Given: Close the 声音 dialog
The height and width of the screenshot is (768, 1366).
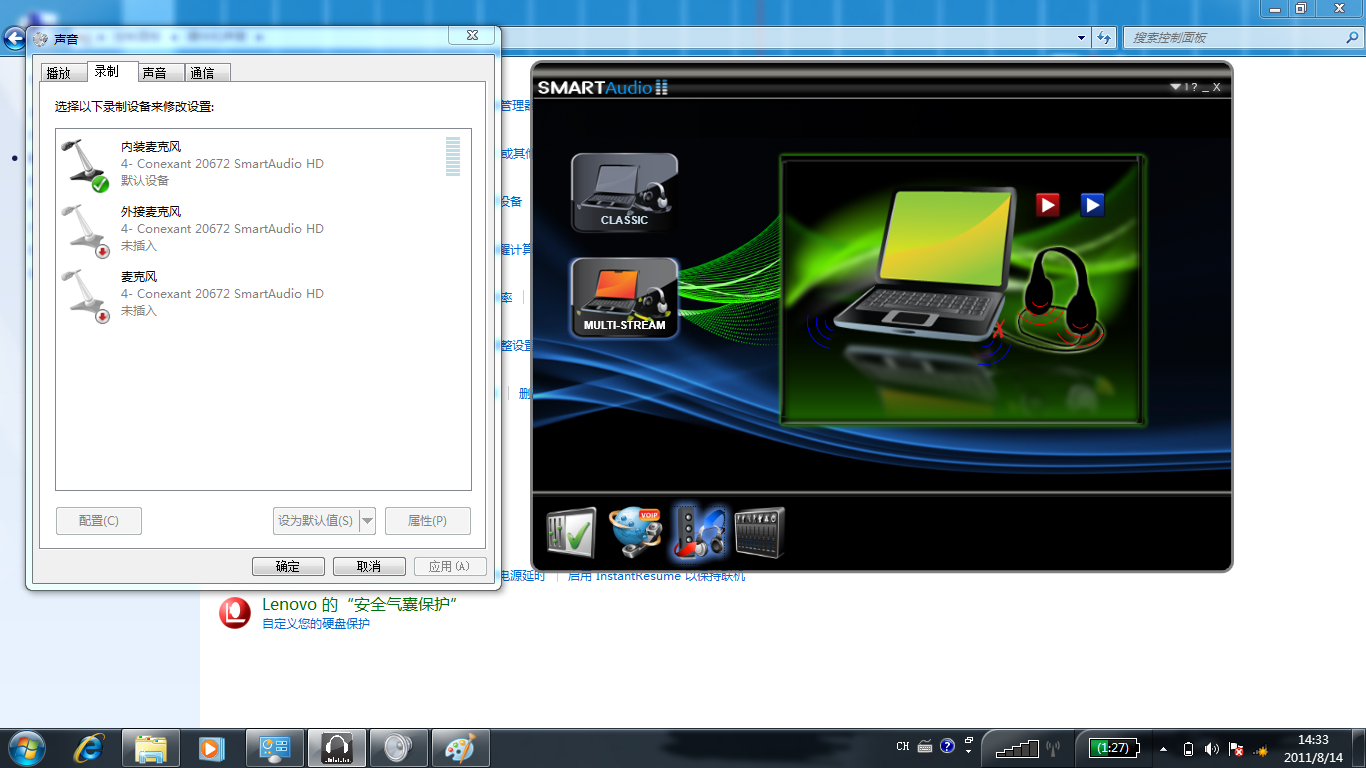Looking at the screenshot, I should 471,35.
